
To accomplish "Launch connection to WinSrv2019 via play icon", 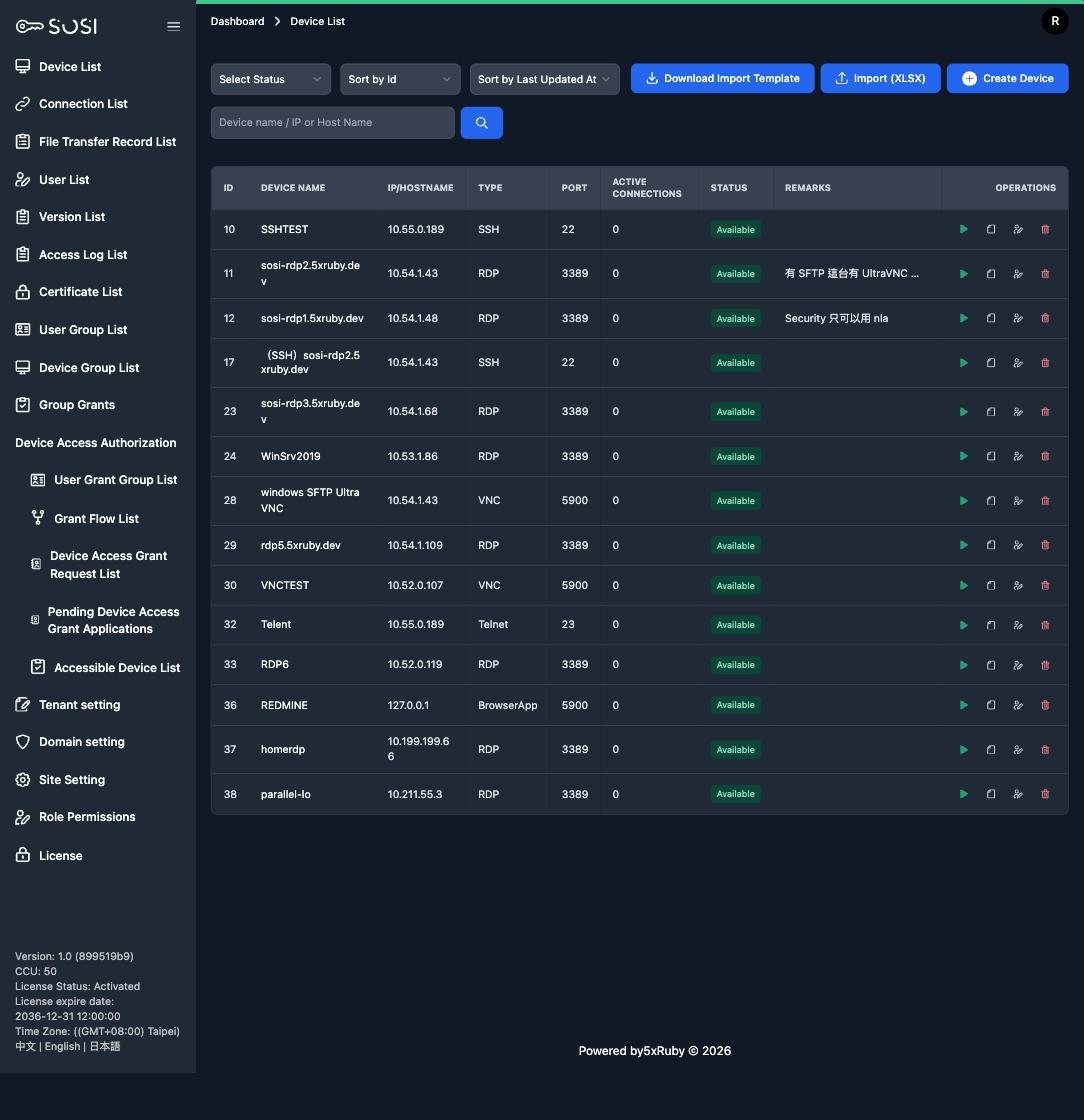I will click(x=963, y=456).
